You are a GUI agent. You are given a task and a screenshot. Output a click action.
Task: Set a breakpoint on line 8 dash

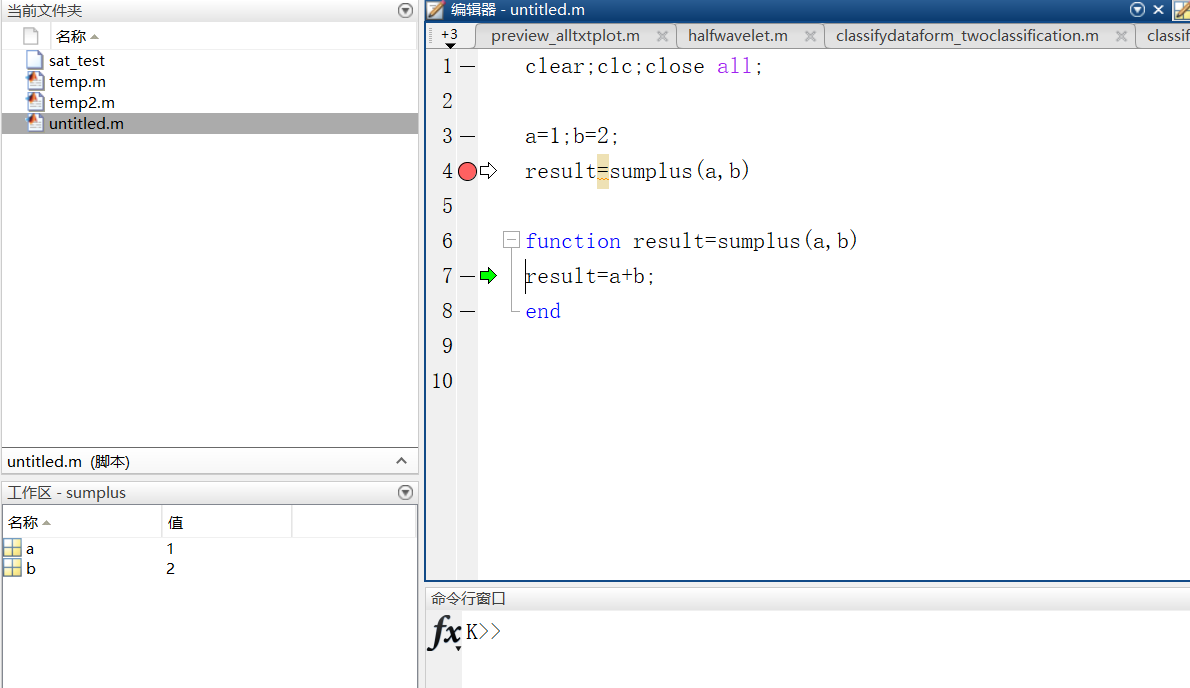468,311
